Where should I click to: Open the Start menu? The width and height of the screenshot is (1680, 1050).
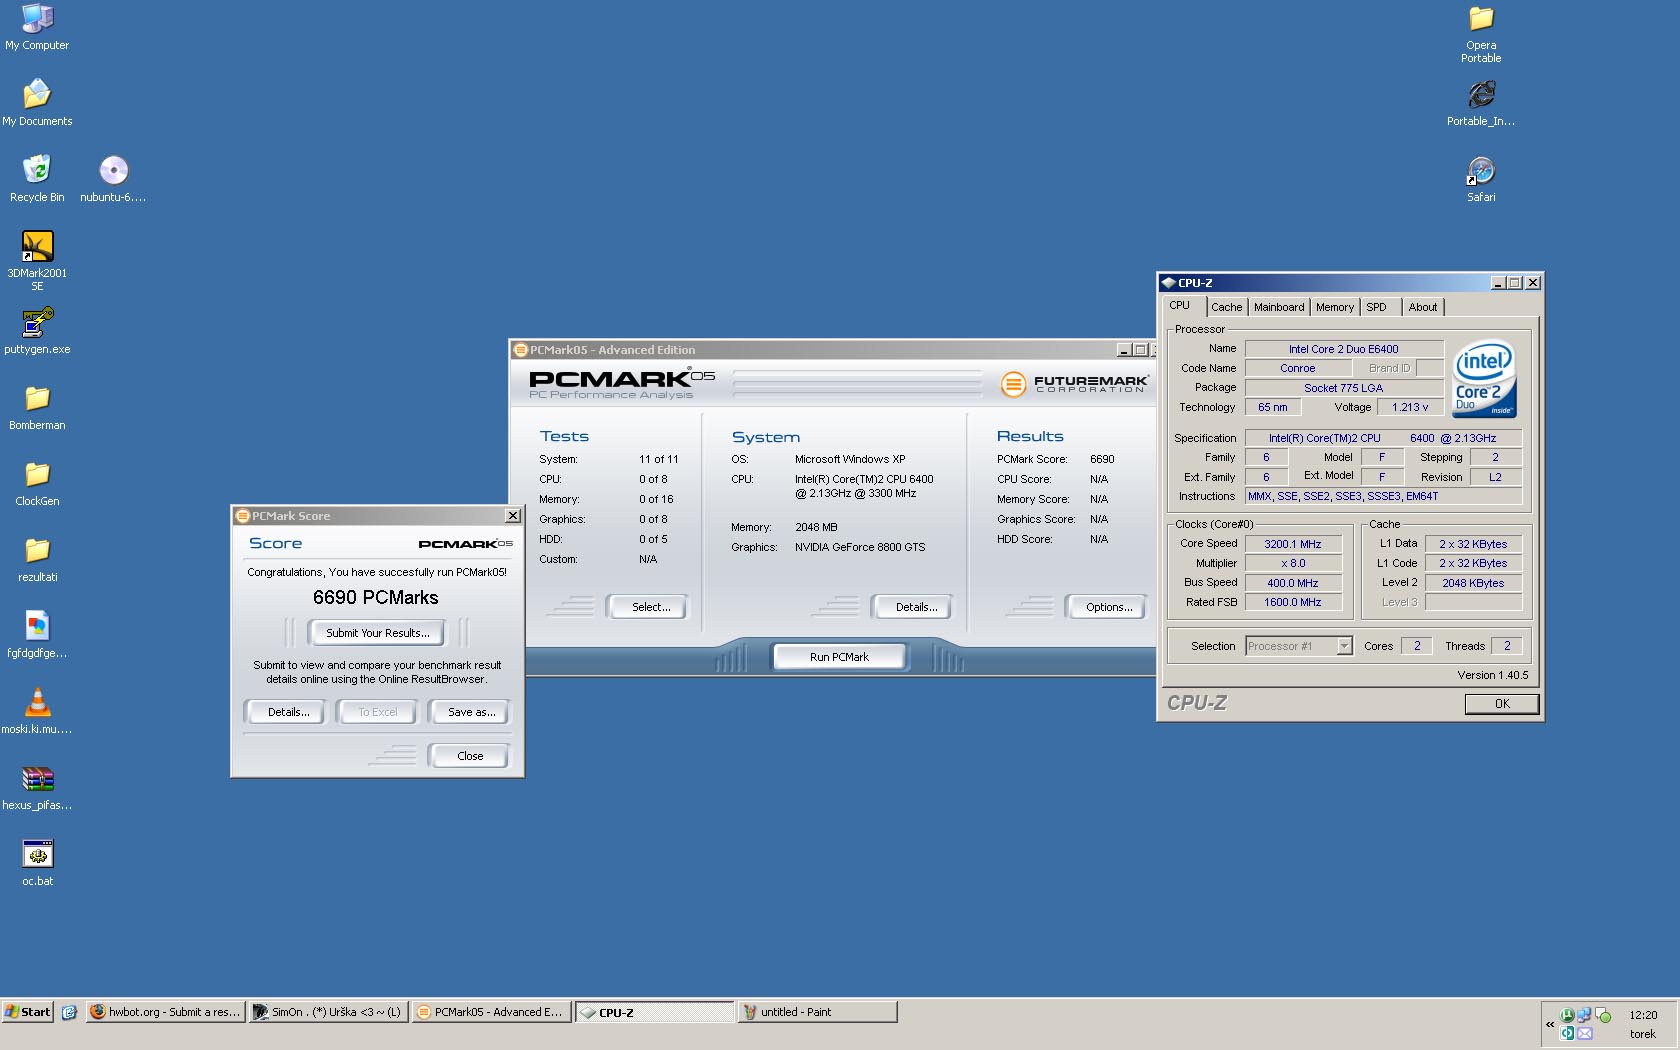pyautogui.click(x=28, y=1012)
